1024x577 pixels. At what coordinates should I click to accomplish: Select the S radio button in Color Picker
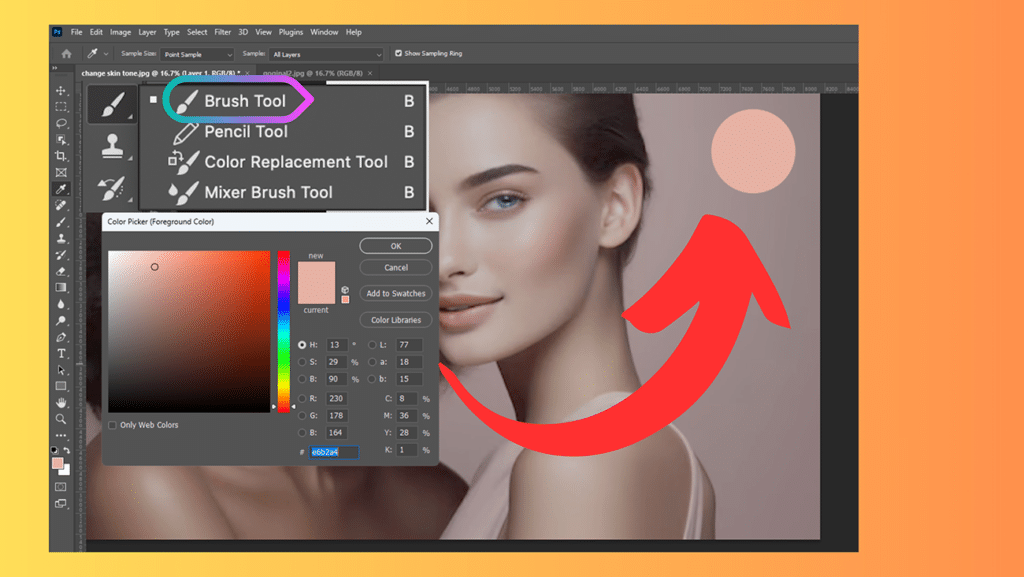click(x=303, y=361)
